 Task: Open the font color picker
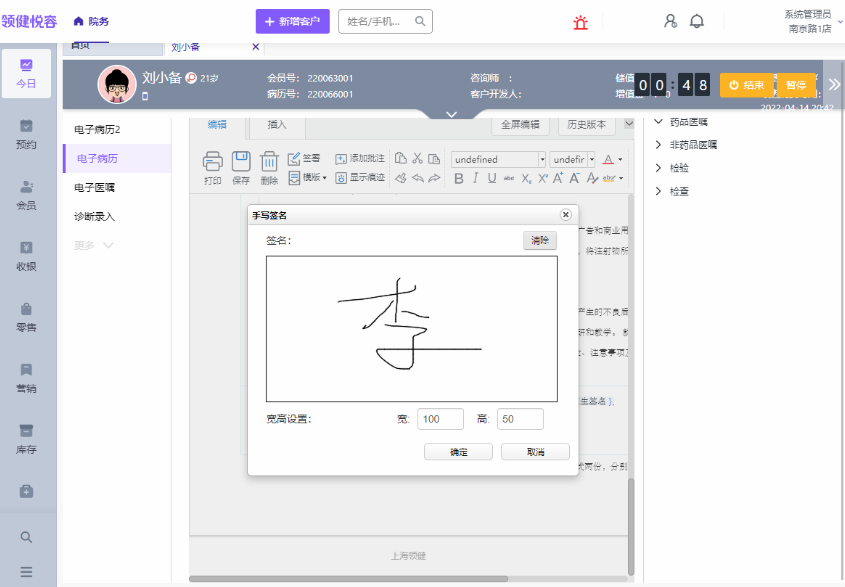612,160
